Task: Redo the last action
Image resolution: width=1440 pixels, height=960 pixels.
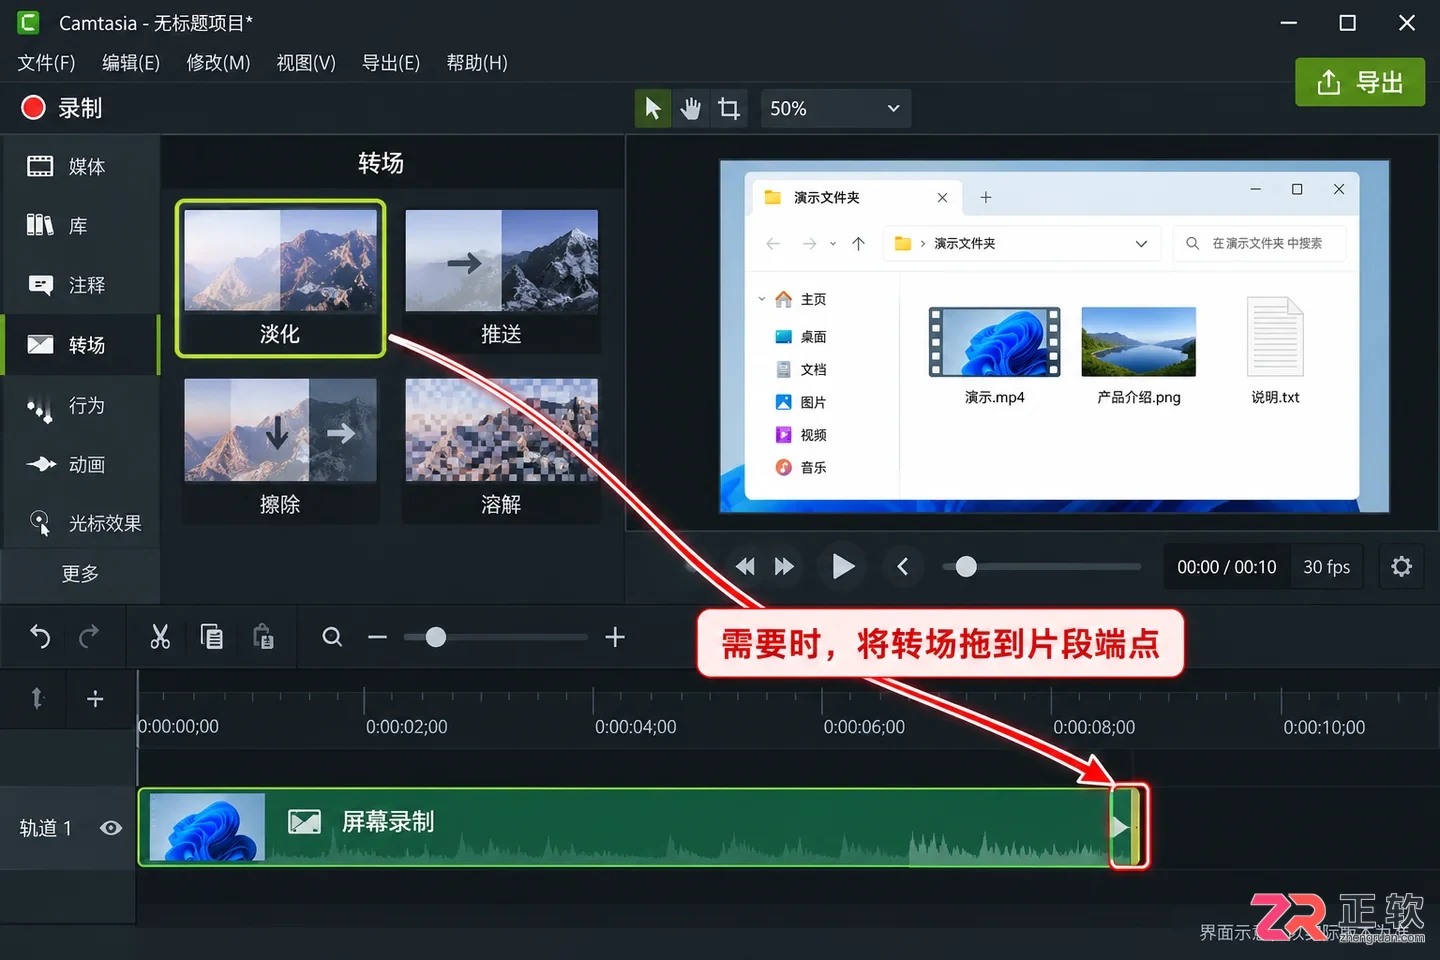Action: pos(89,637)
